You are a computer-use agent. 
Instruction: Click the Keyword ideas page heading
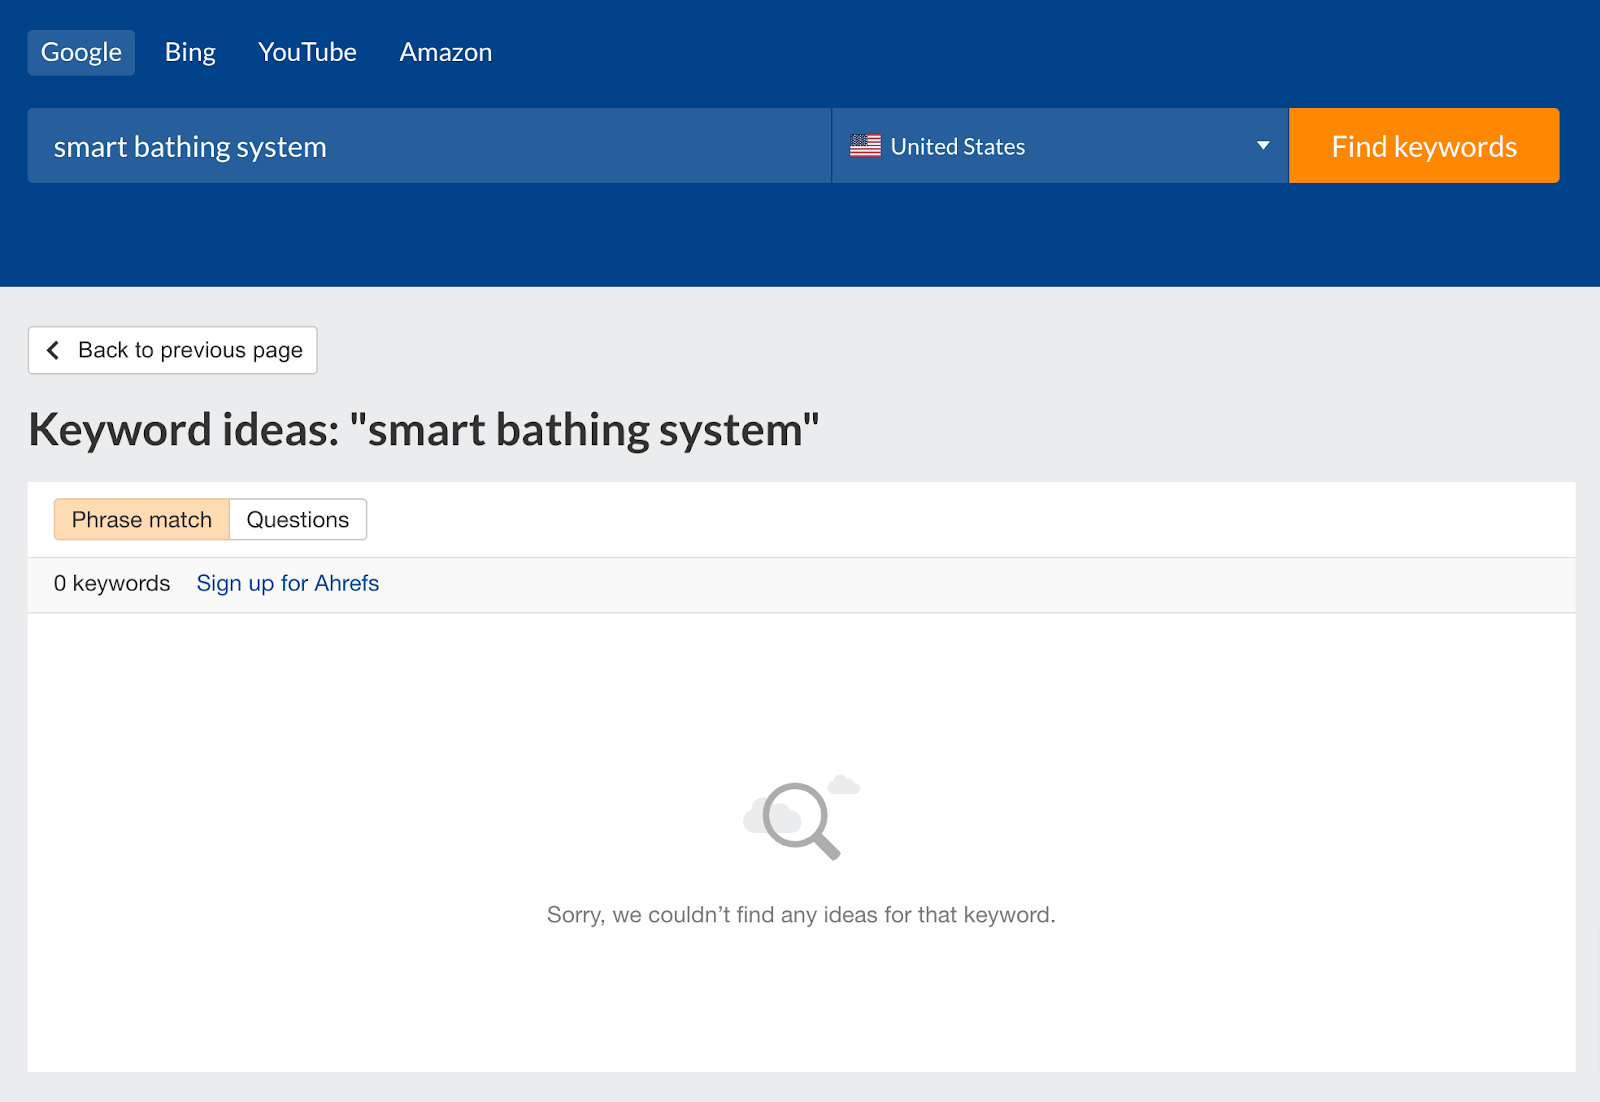click(423, 430)
